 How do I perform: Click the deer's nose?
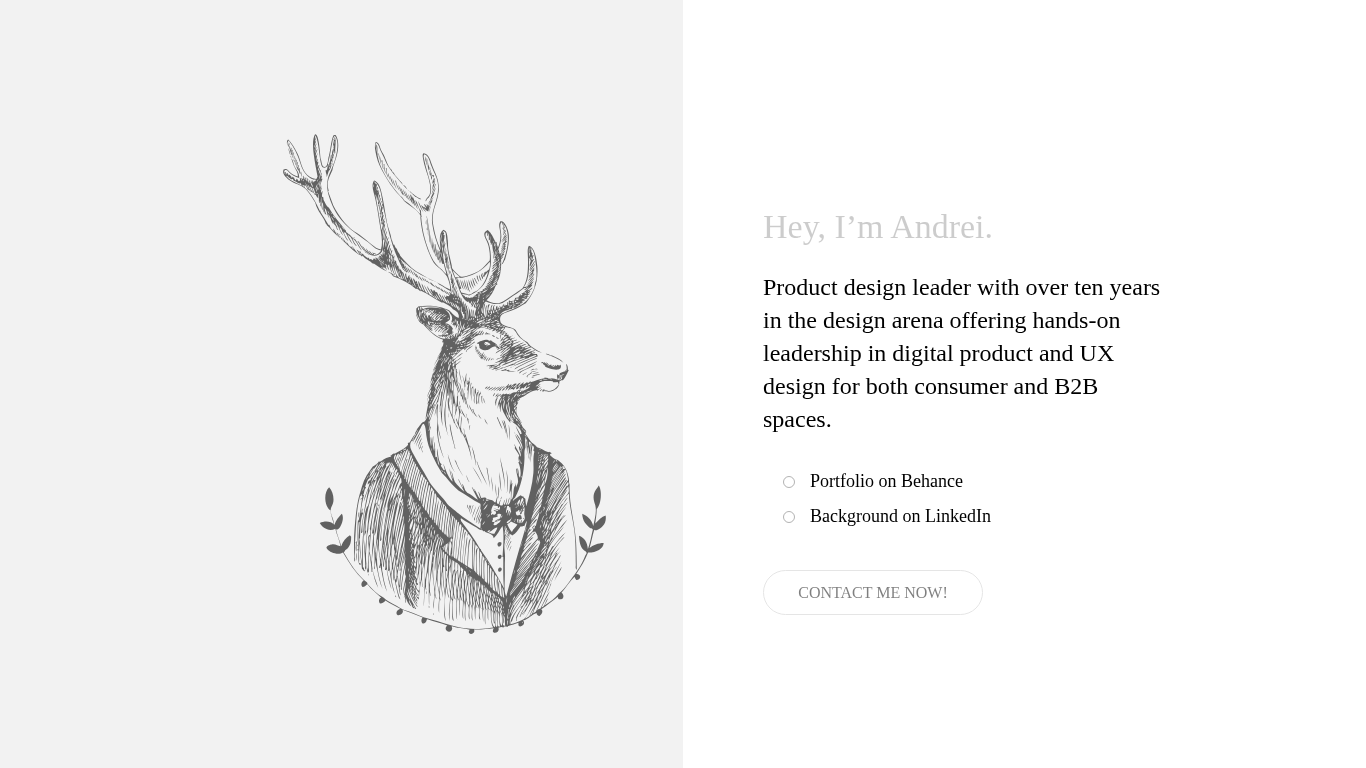pos(561,368)
